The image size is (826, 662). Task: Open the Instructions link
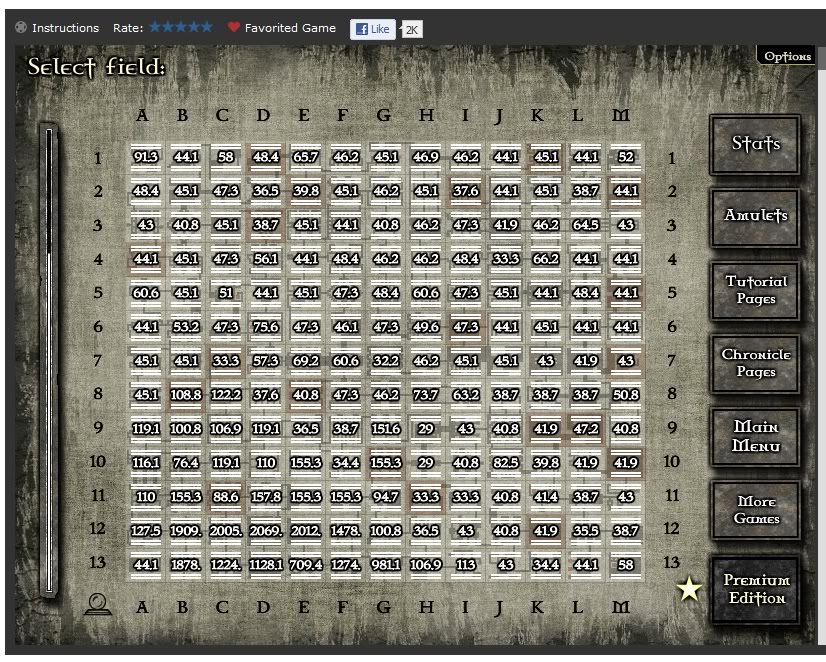65,28
